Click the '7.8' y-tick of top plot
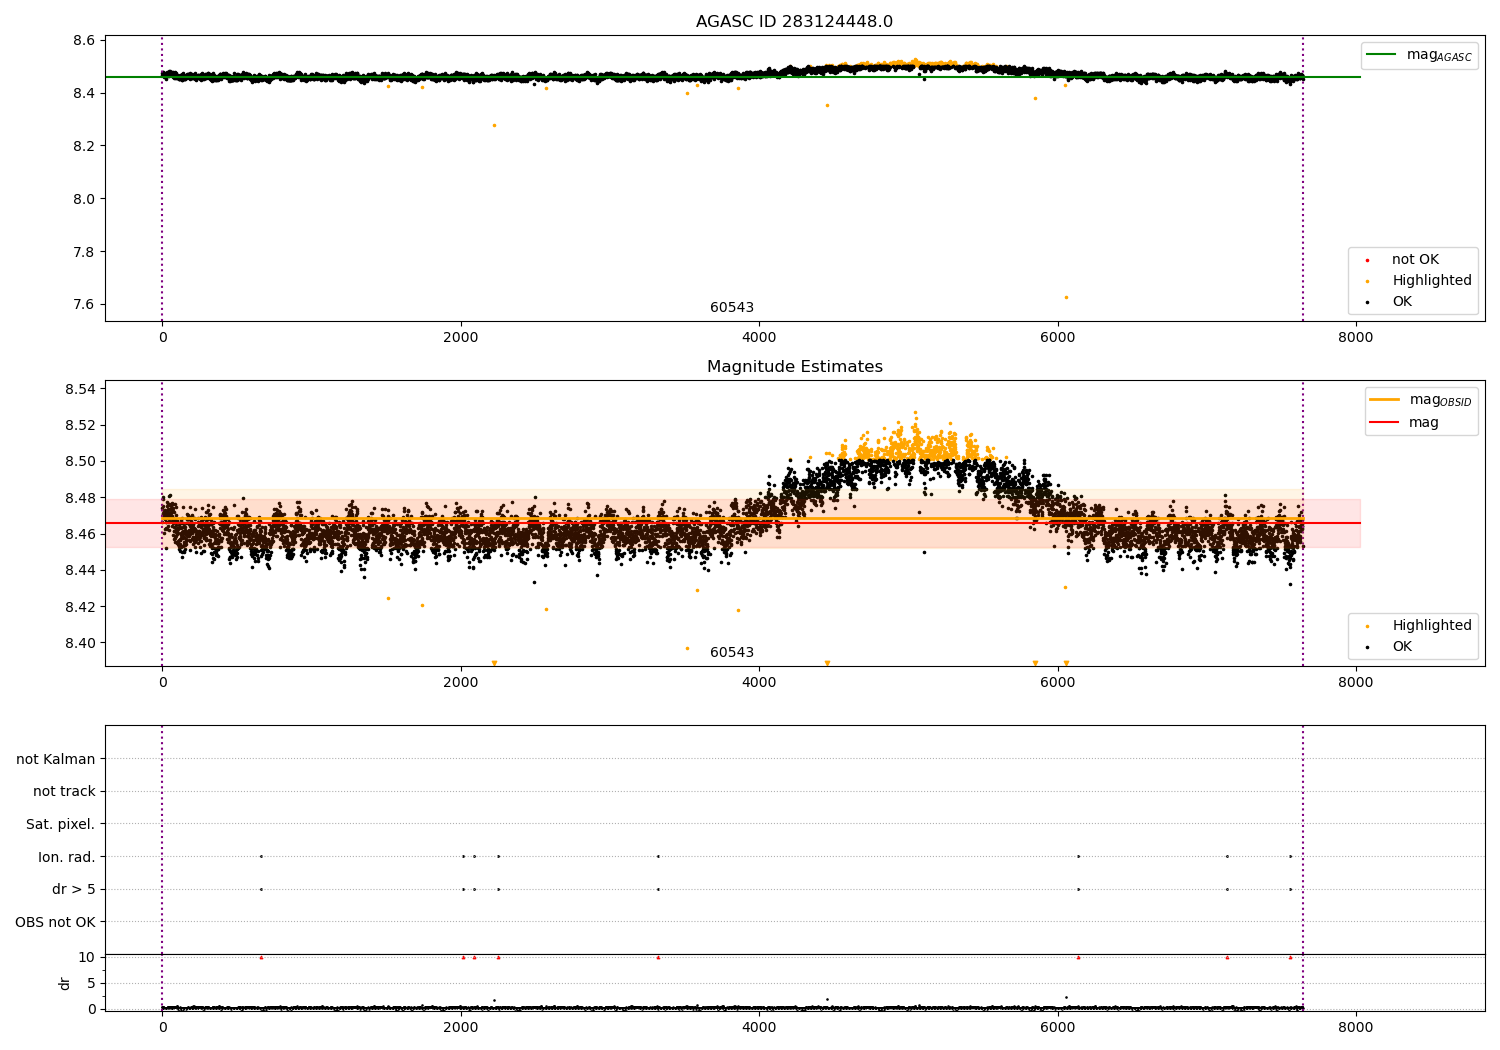The height and width of the screenshot is (1050, 1500). click(x=84, y=252)
